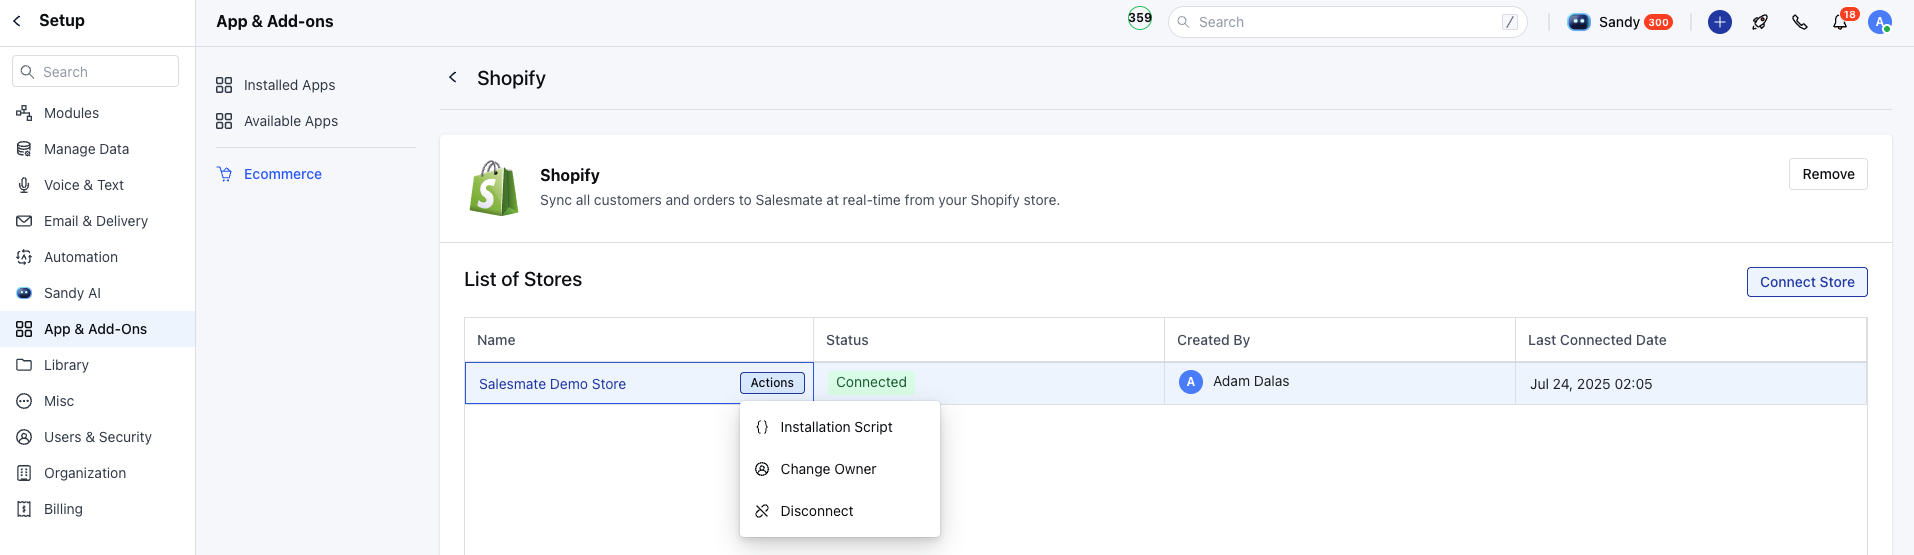The width and height of the screenshot is (1914, 555).
Task: Click the Modules icon in the sidebar
Action: tap(24, 113)
